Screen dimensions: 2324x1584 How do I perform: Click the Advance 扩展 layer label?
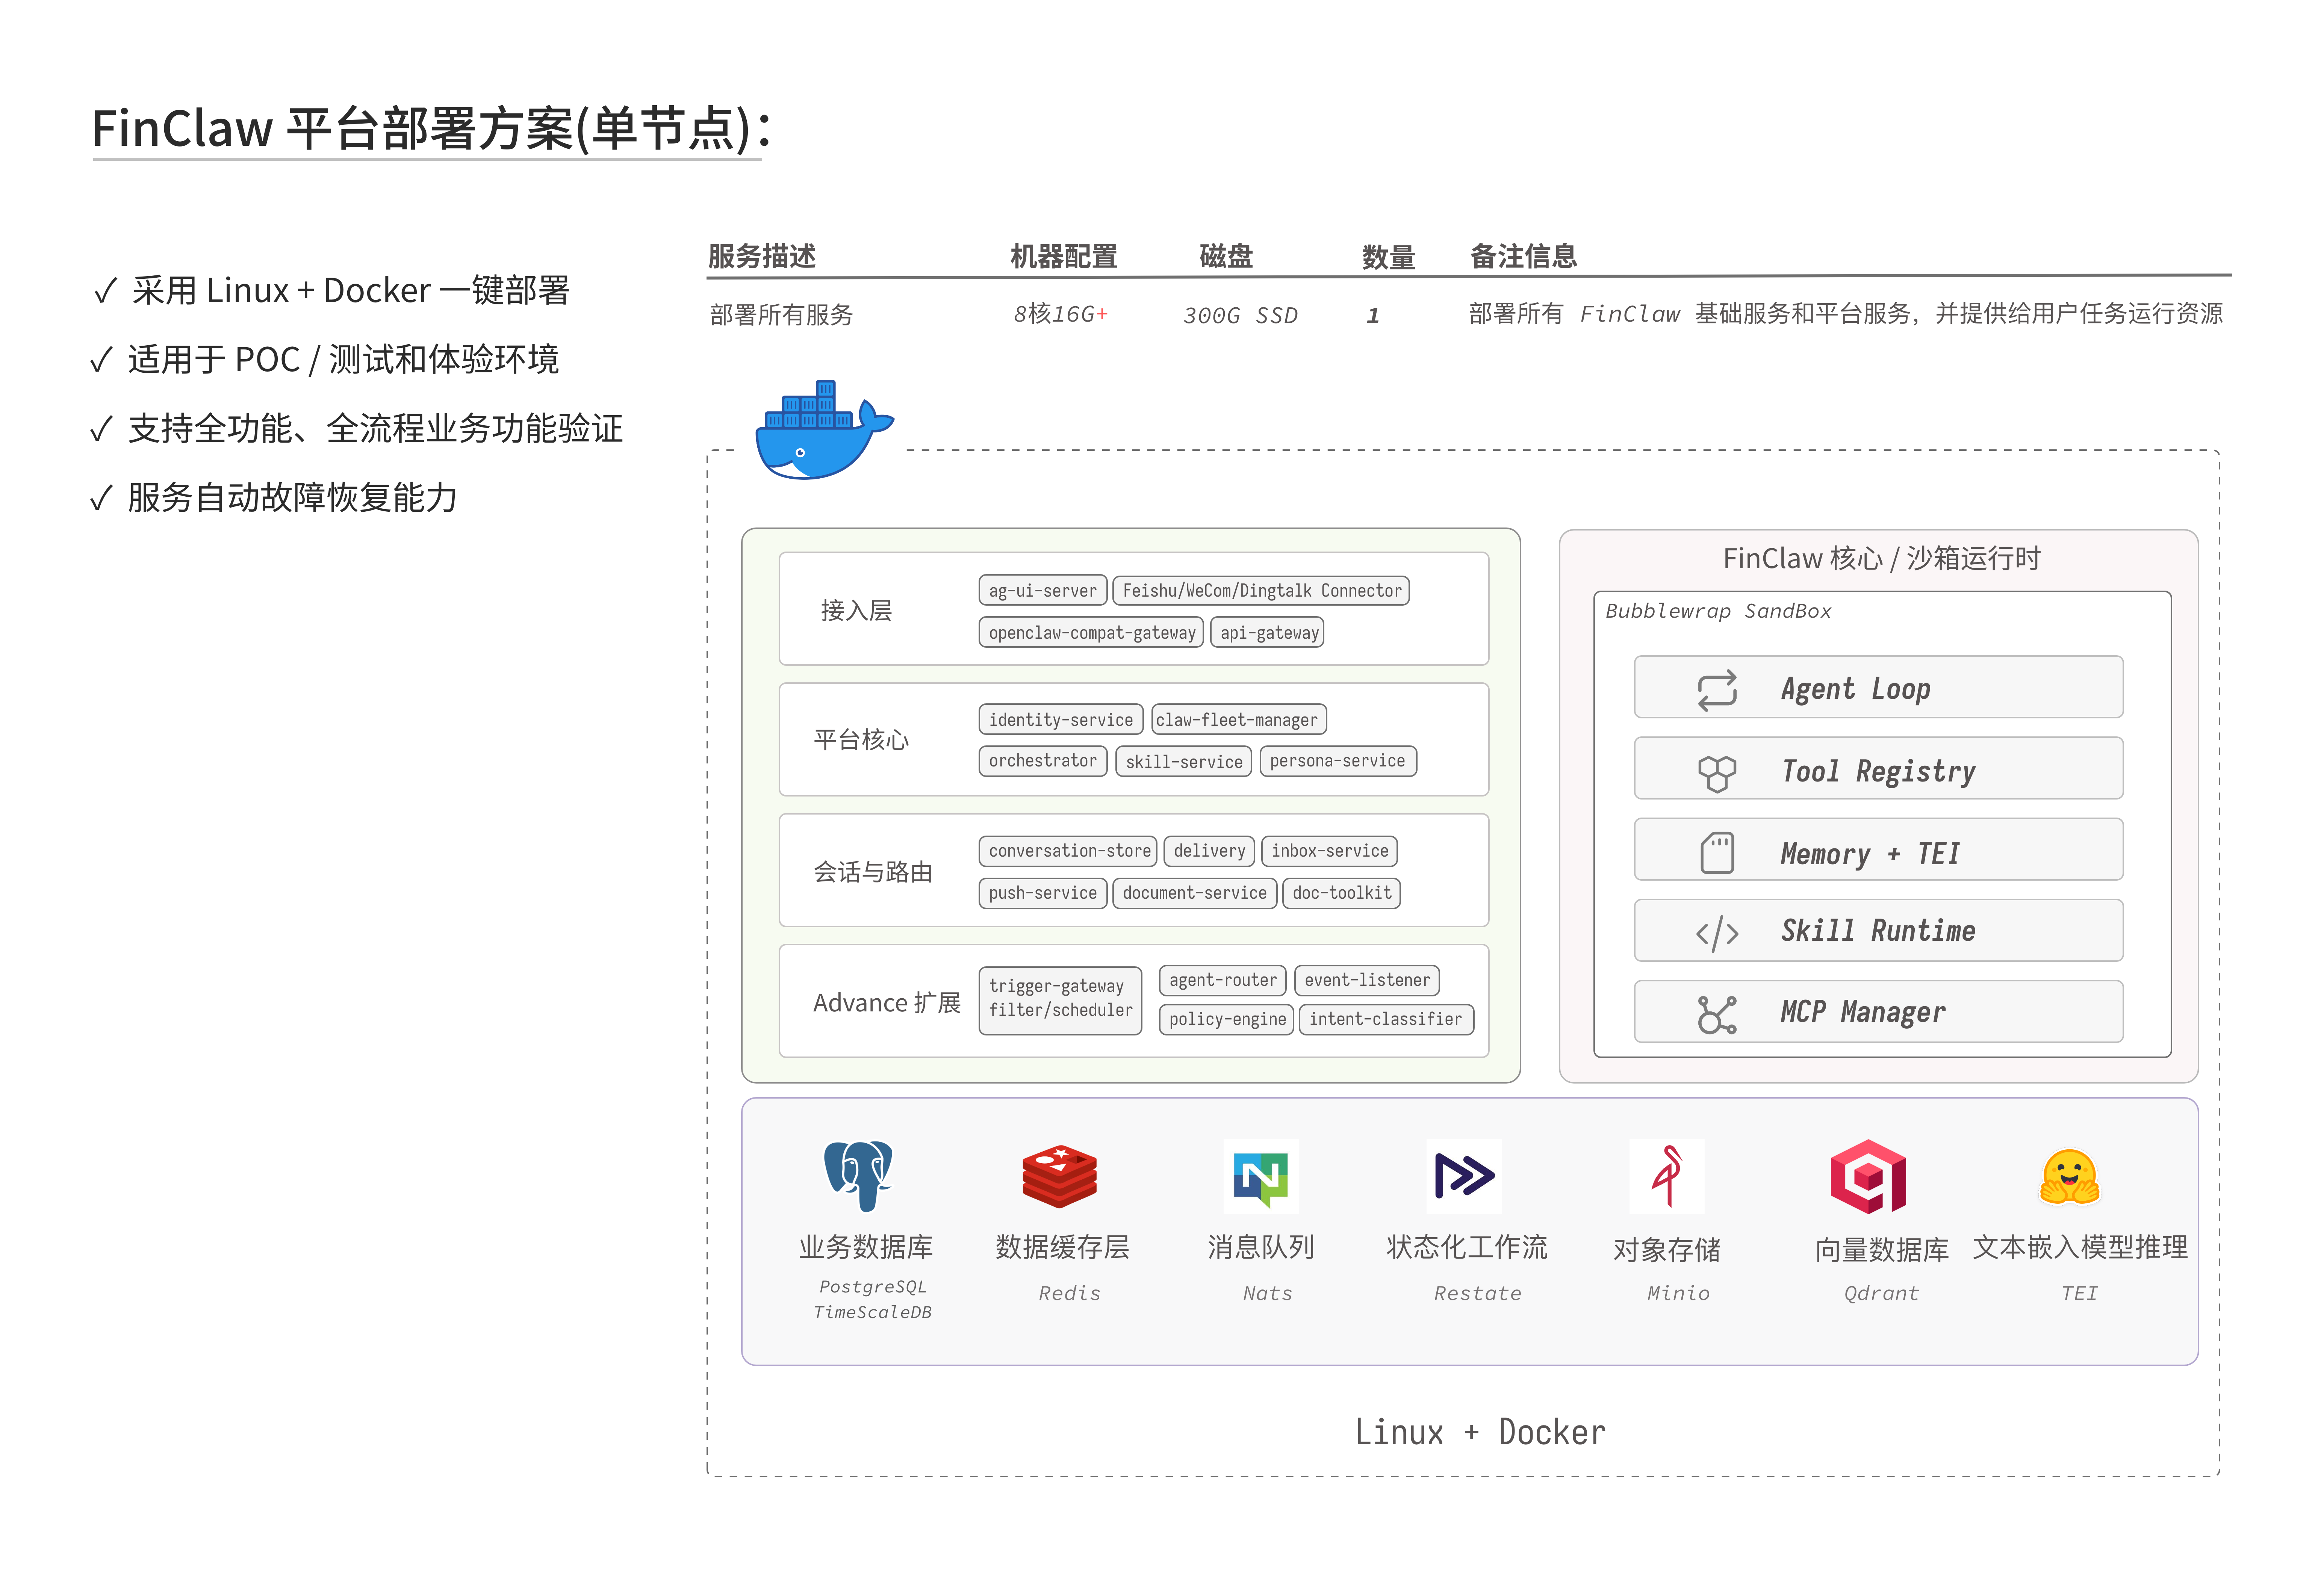(886, 1003)
